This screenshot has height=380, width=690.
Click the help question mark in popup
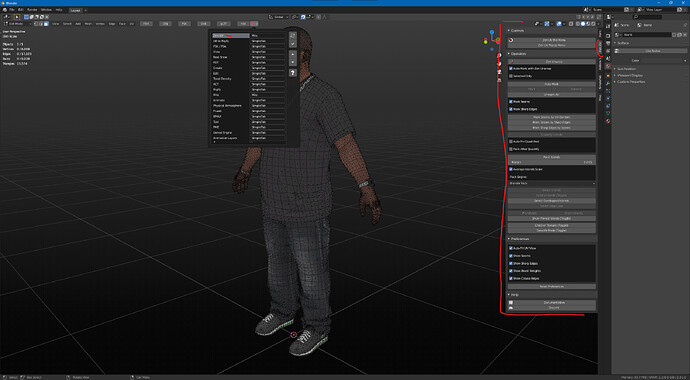click(293, 73)
